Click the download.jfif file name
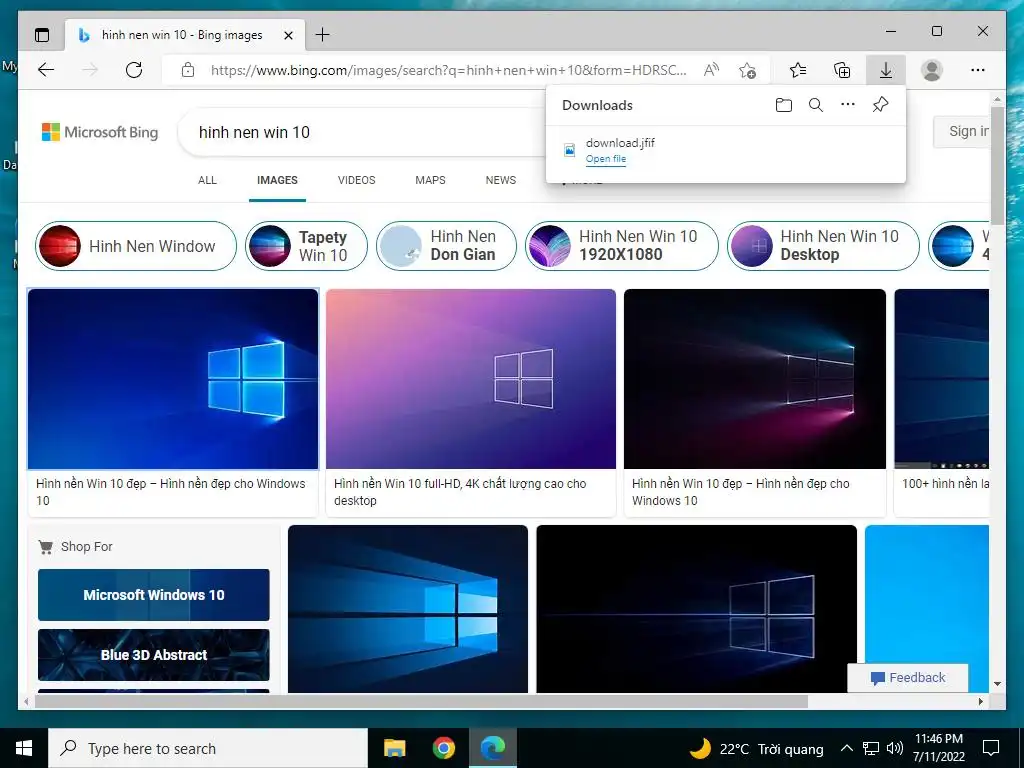1024x768 pixels. 620,142
